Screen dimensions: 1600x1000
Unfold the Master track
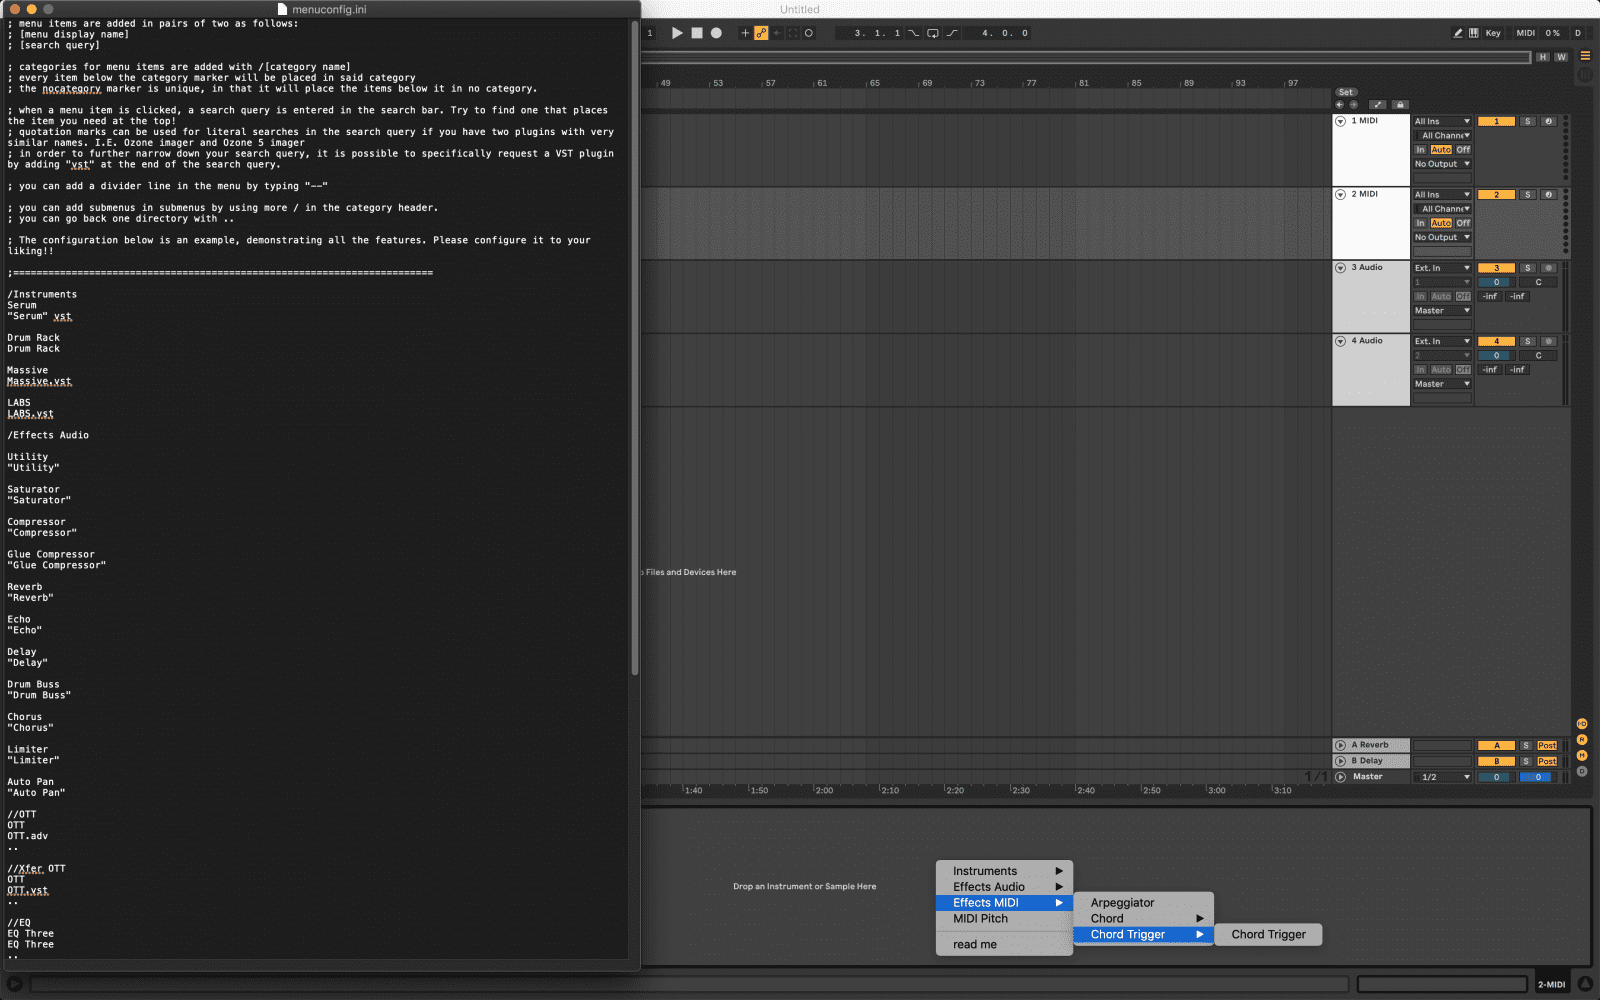pyautogui.click(x=1340, y=777)
